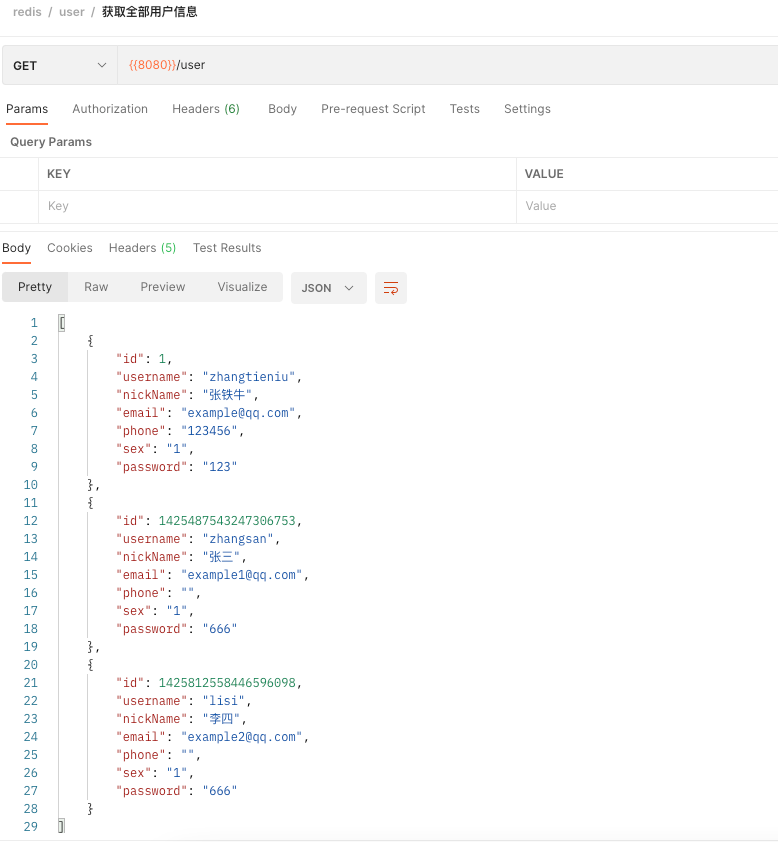778x842 pixels.
Task: Open the GET method dropdown
Action: [60, 66]
